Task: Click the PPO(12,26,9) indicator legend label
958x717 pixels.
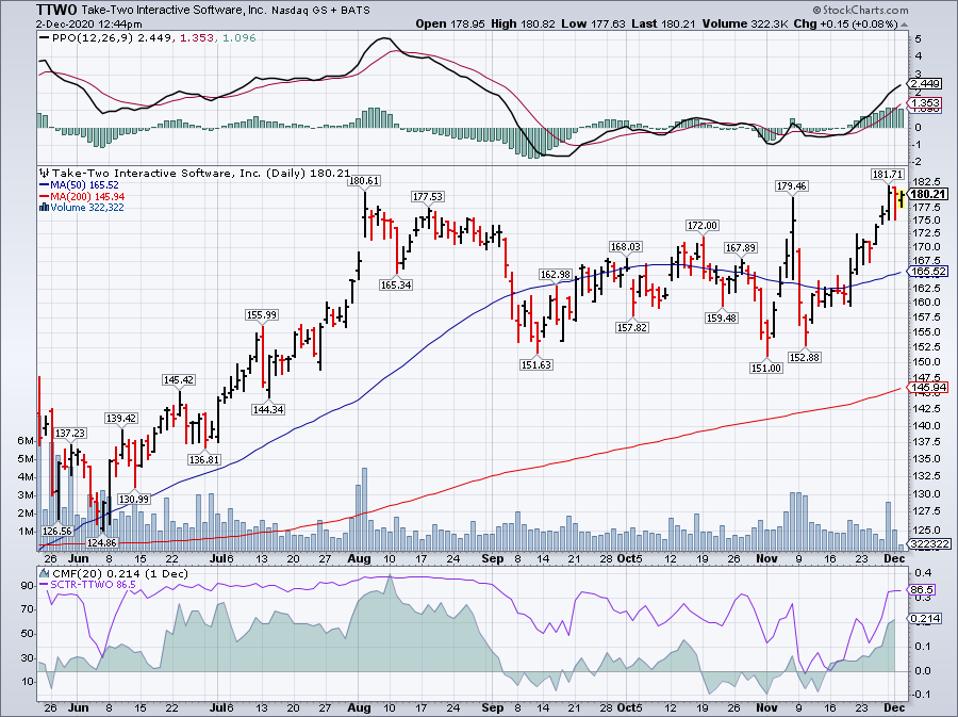Action: (x=93, y=38)
